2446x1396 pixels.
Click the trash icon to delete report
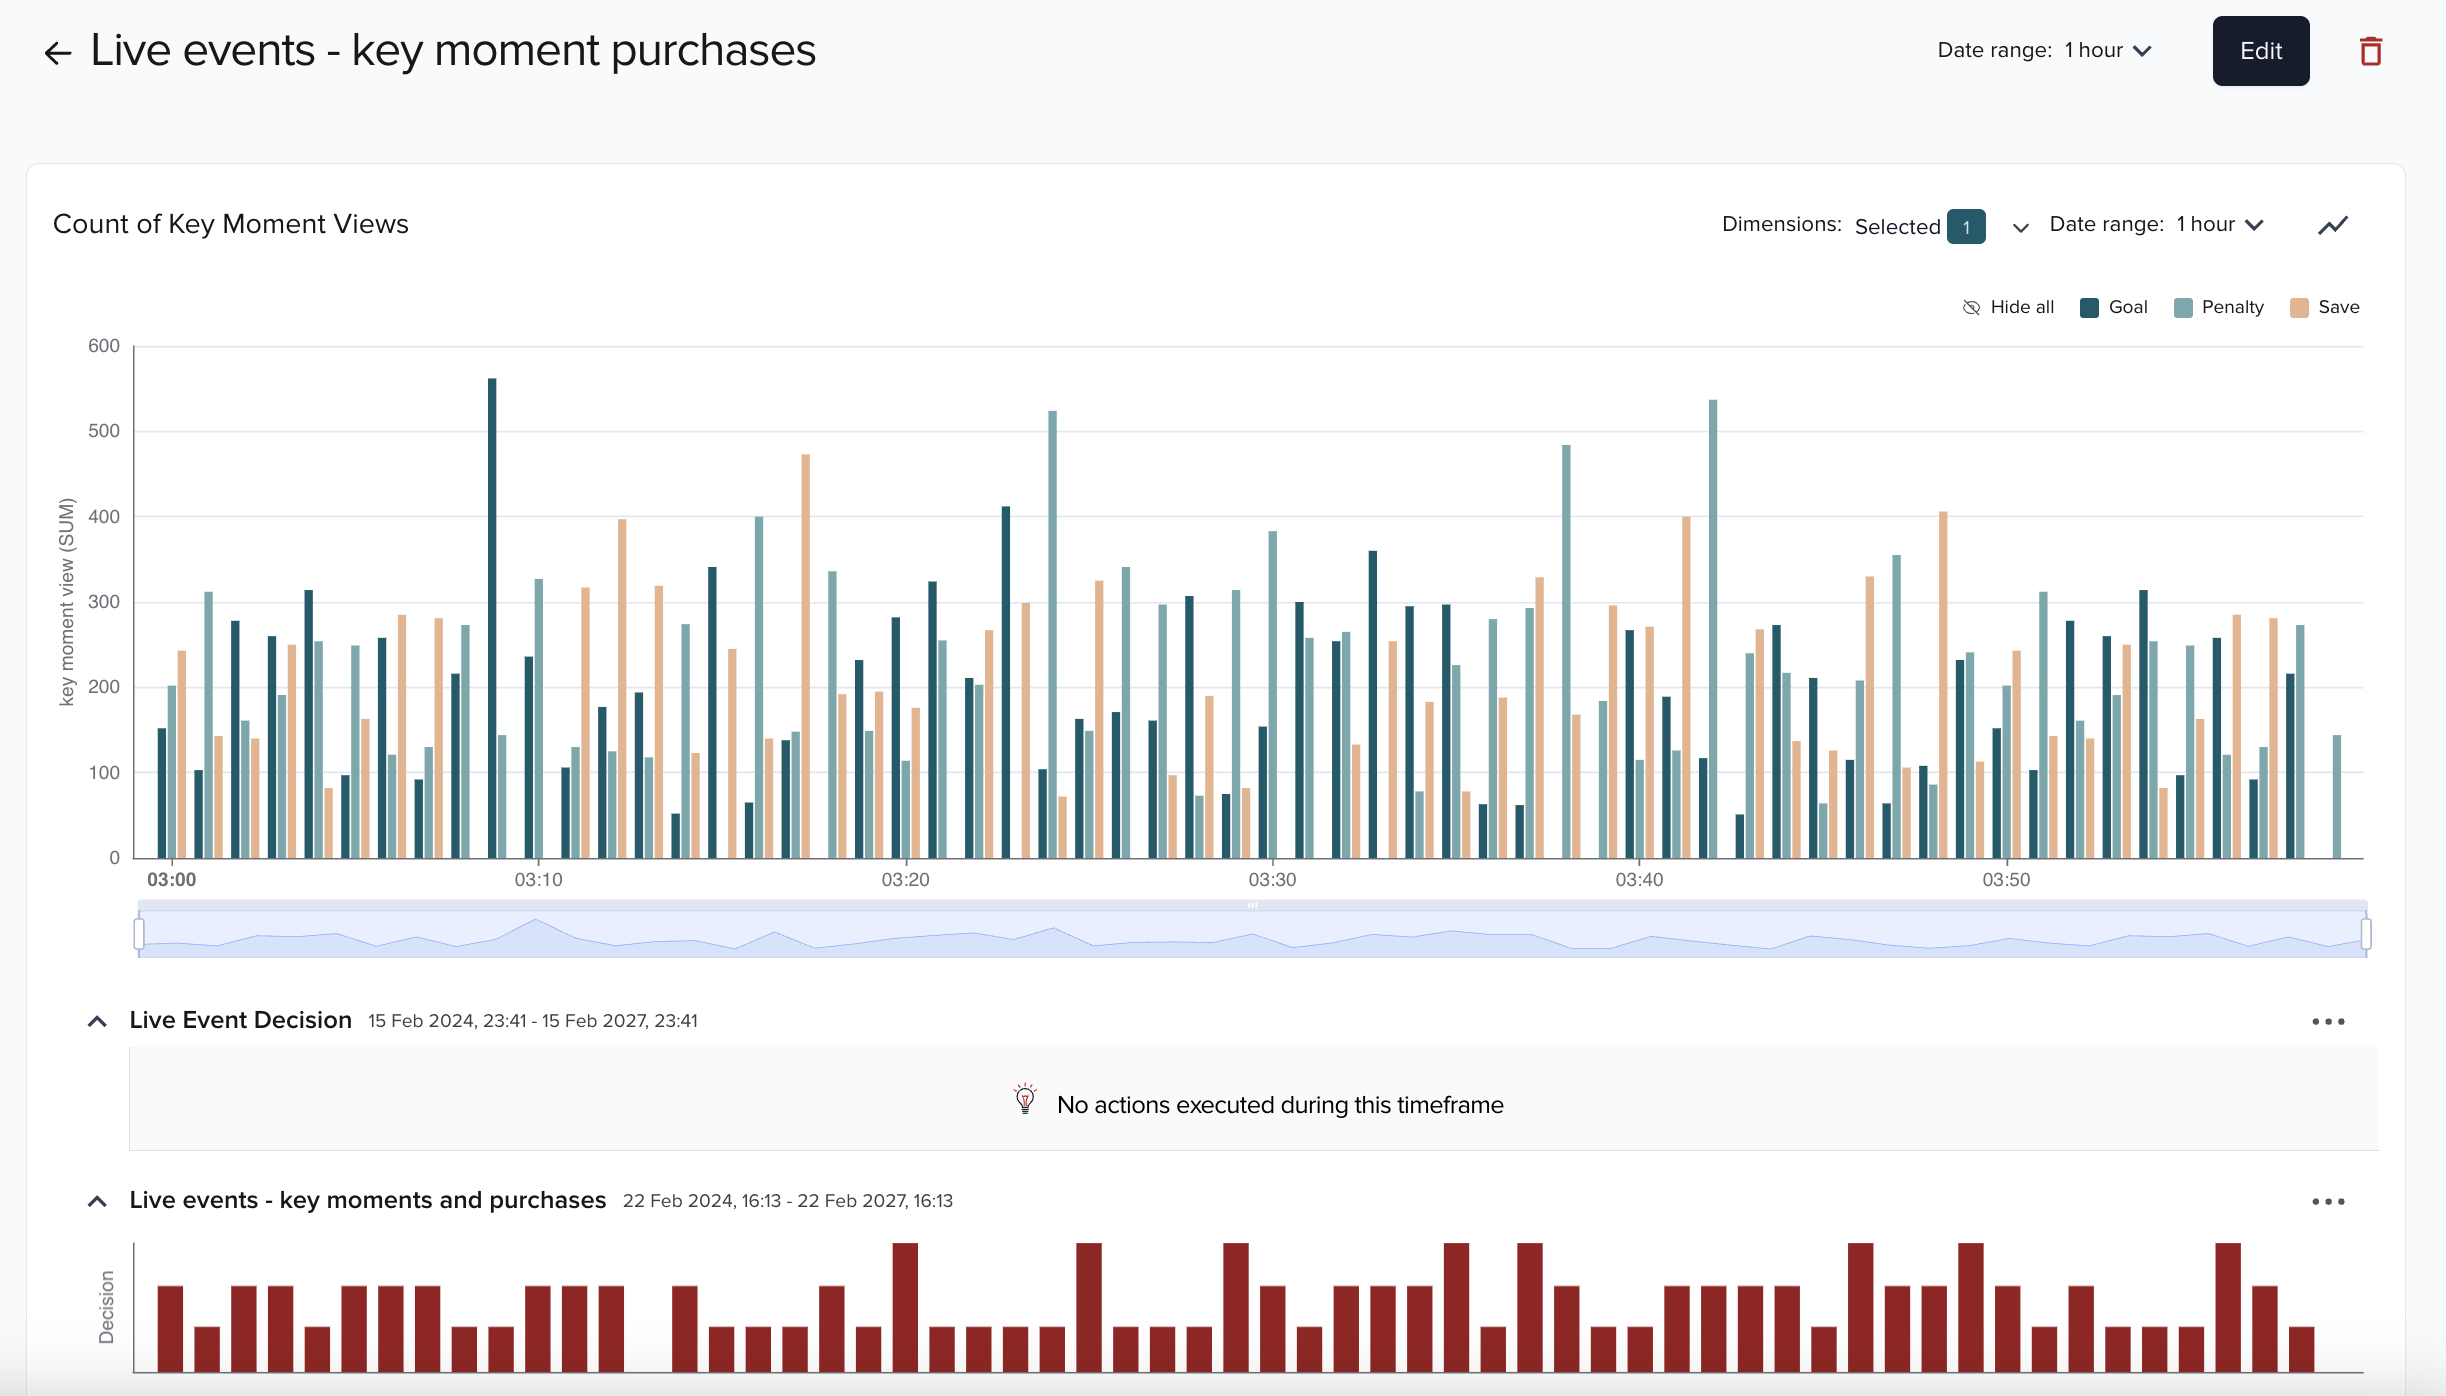pos(2370,50)
